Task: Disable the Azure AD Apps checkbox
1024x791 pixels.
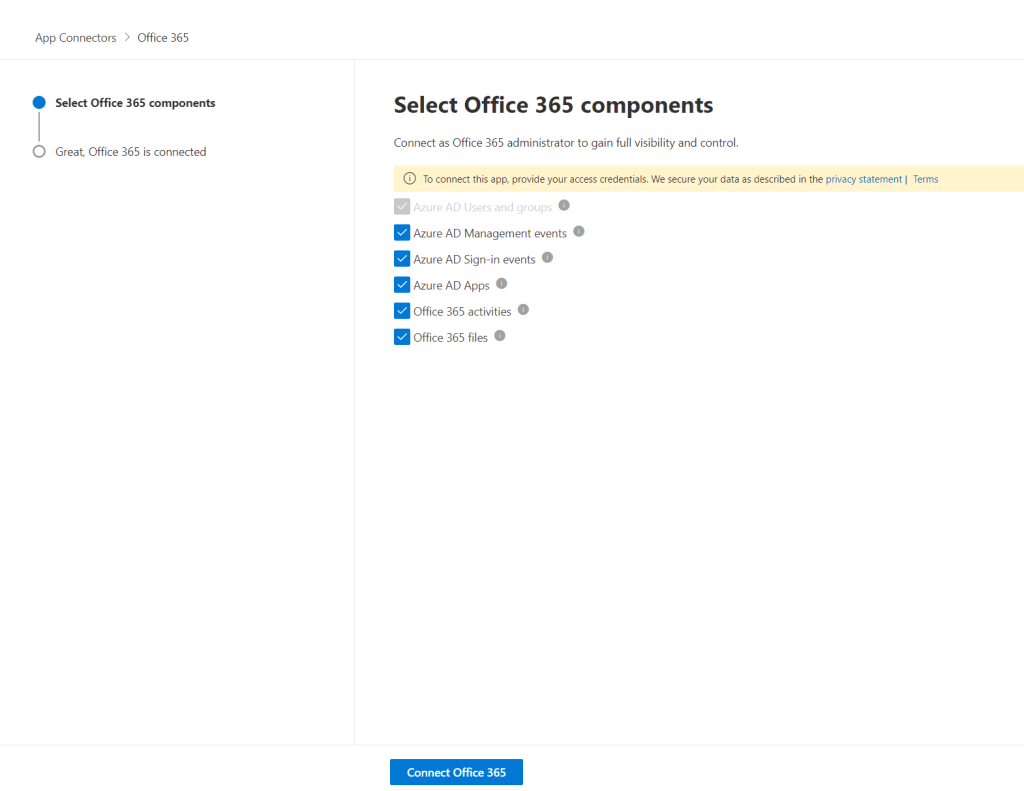Action: pos(402,285)
